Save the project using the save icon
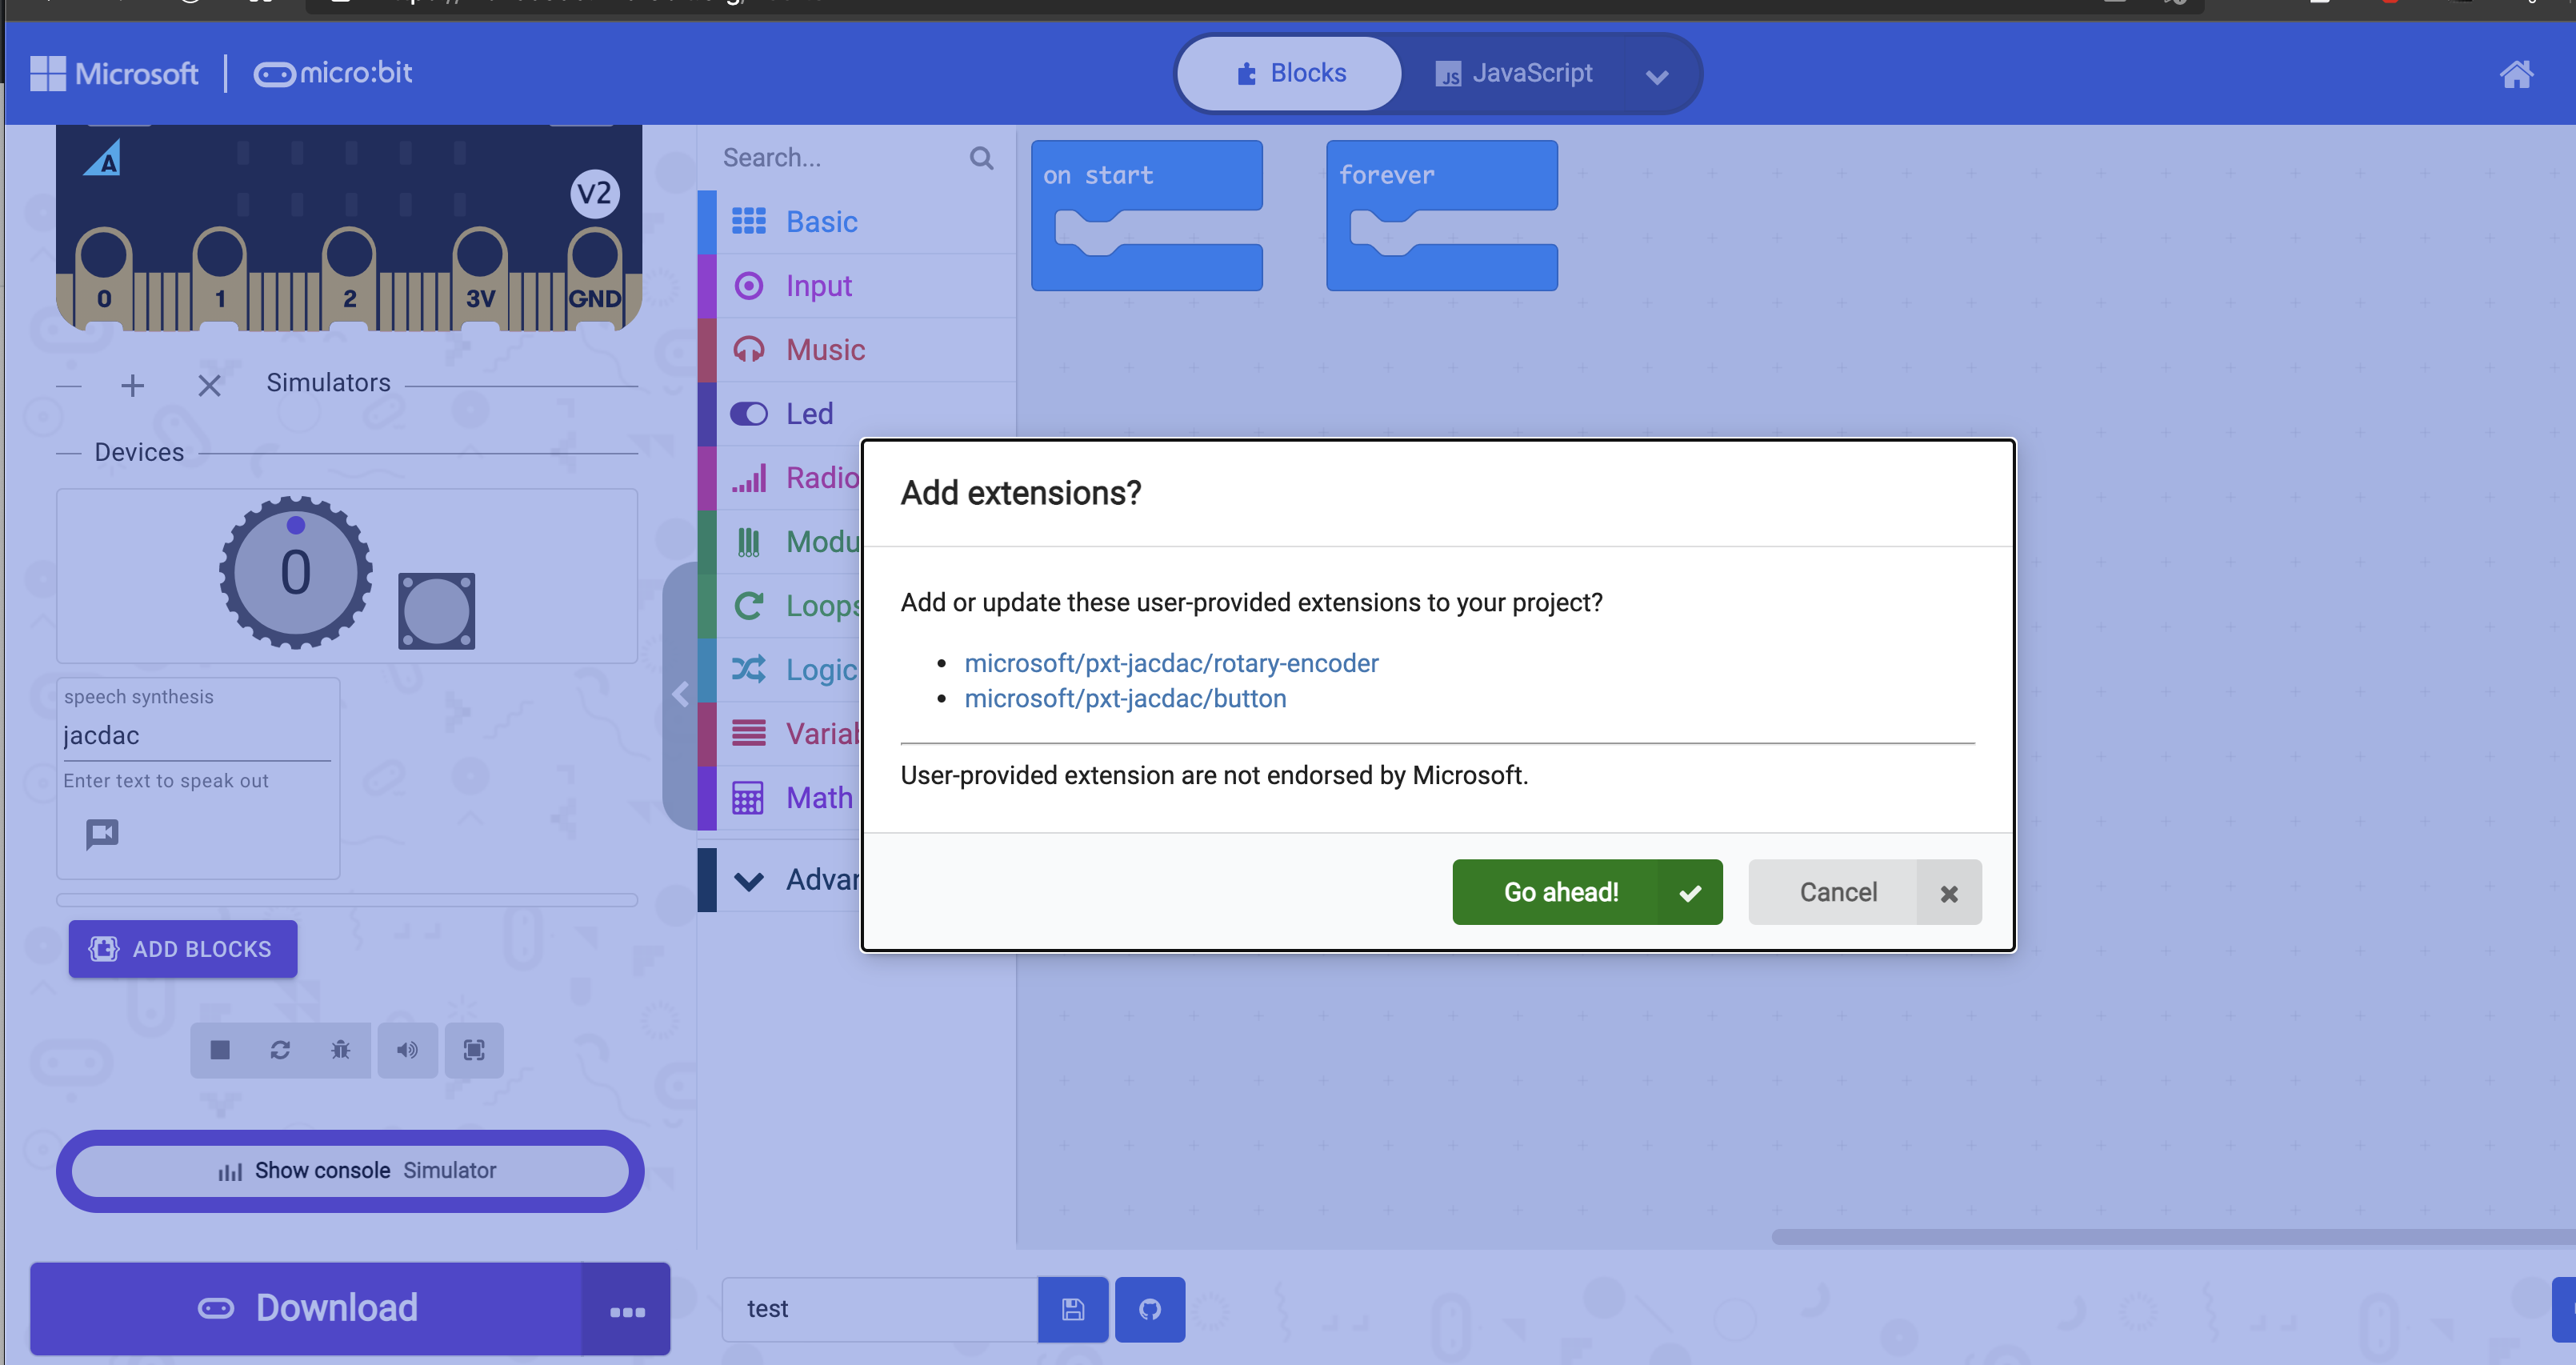This screenshot has height=1365, width=2576. 1072,1308
